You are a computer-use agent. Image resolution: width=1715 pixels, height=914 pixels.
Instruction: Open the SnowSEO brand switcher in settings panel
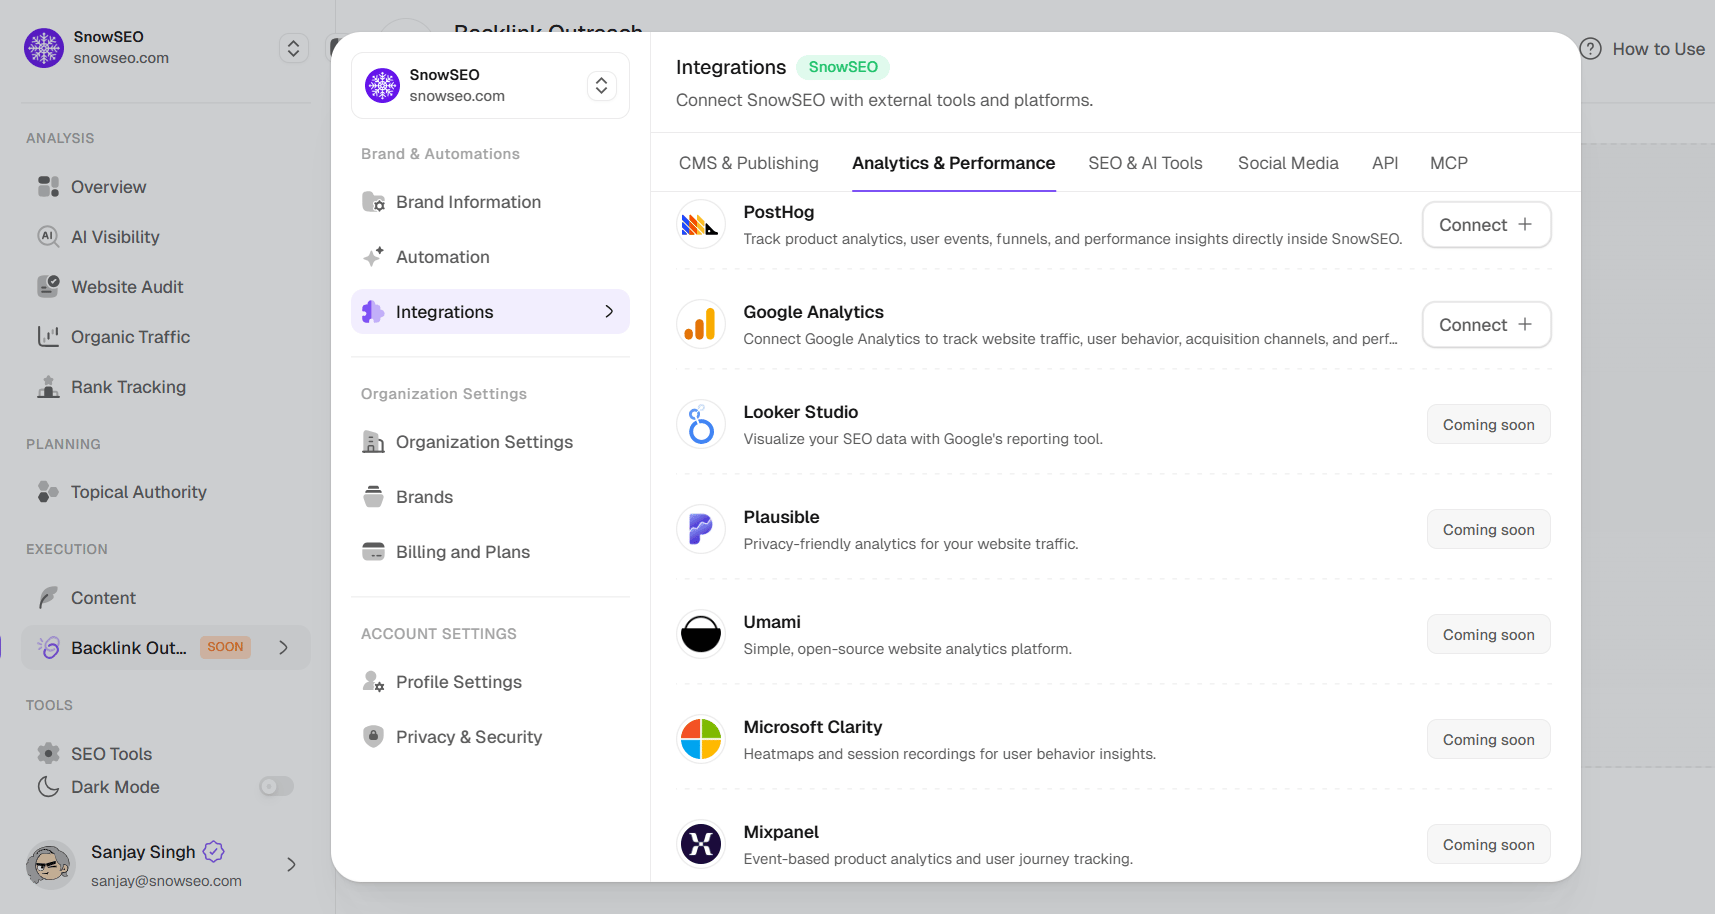click(x=601, y=86)
